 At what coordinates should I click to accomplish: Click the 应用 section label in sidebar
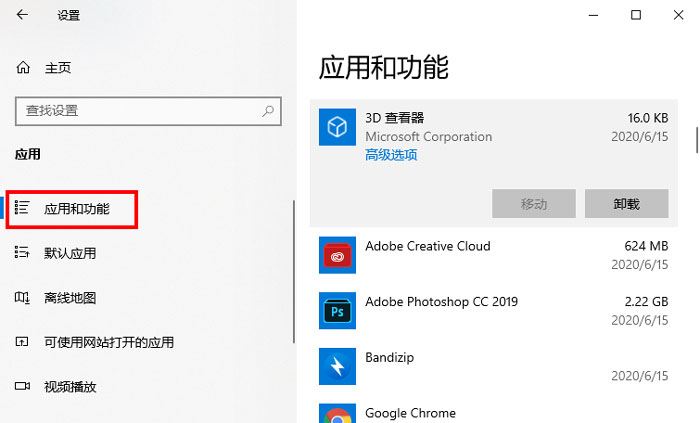(x=28, y=154)
